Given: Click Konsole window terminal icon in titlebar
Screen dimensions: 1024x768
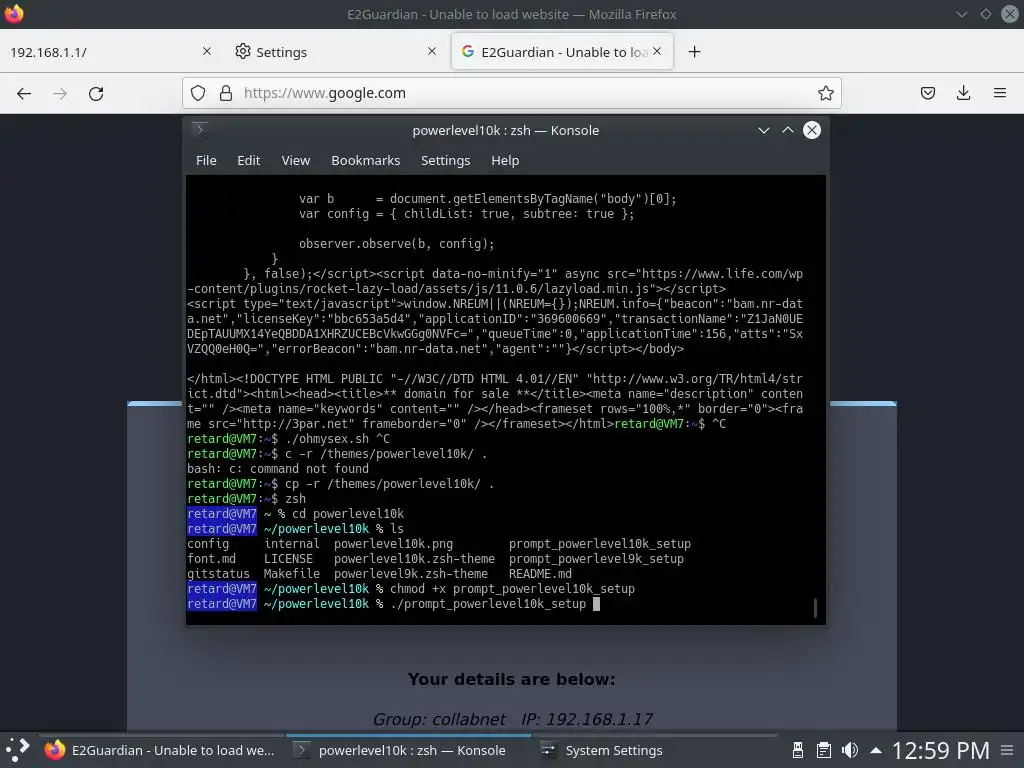Looking at the screenshot, I should (x=199, y=129).
